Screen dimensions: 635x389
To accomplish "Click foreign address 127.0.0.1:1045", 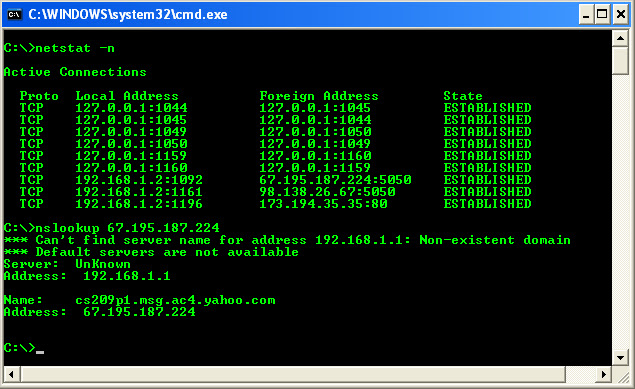I will pyautogui.click(x=315, y=108).
